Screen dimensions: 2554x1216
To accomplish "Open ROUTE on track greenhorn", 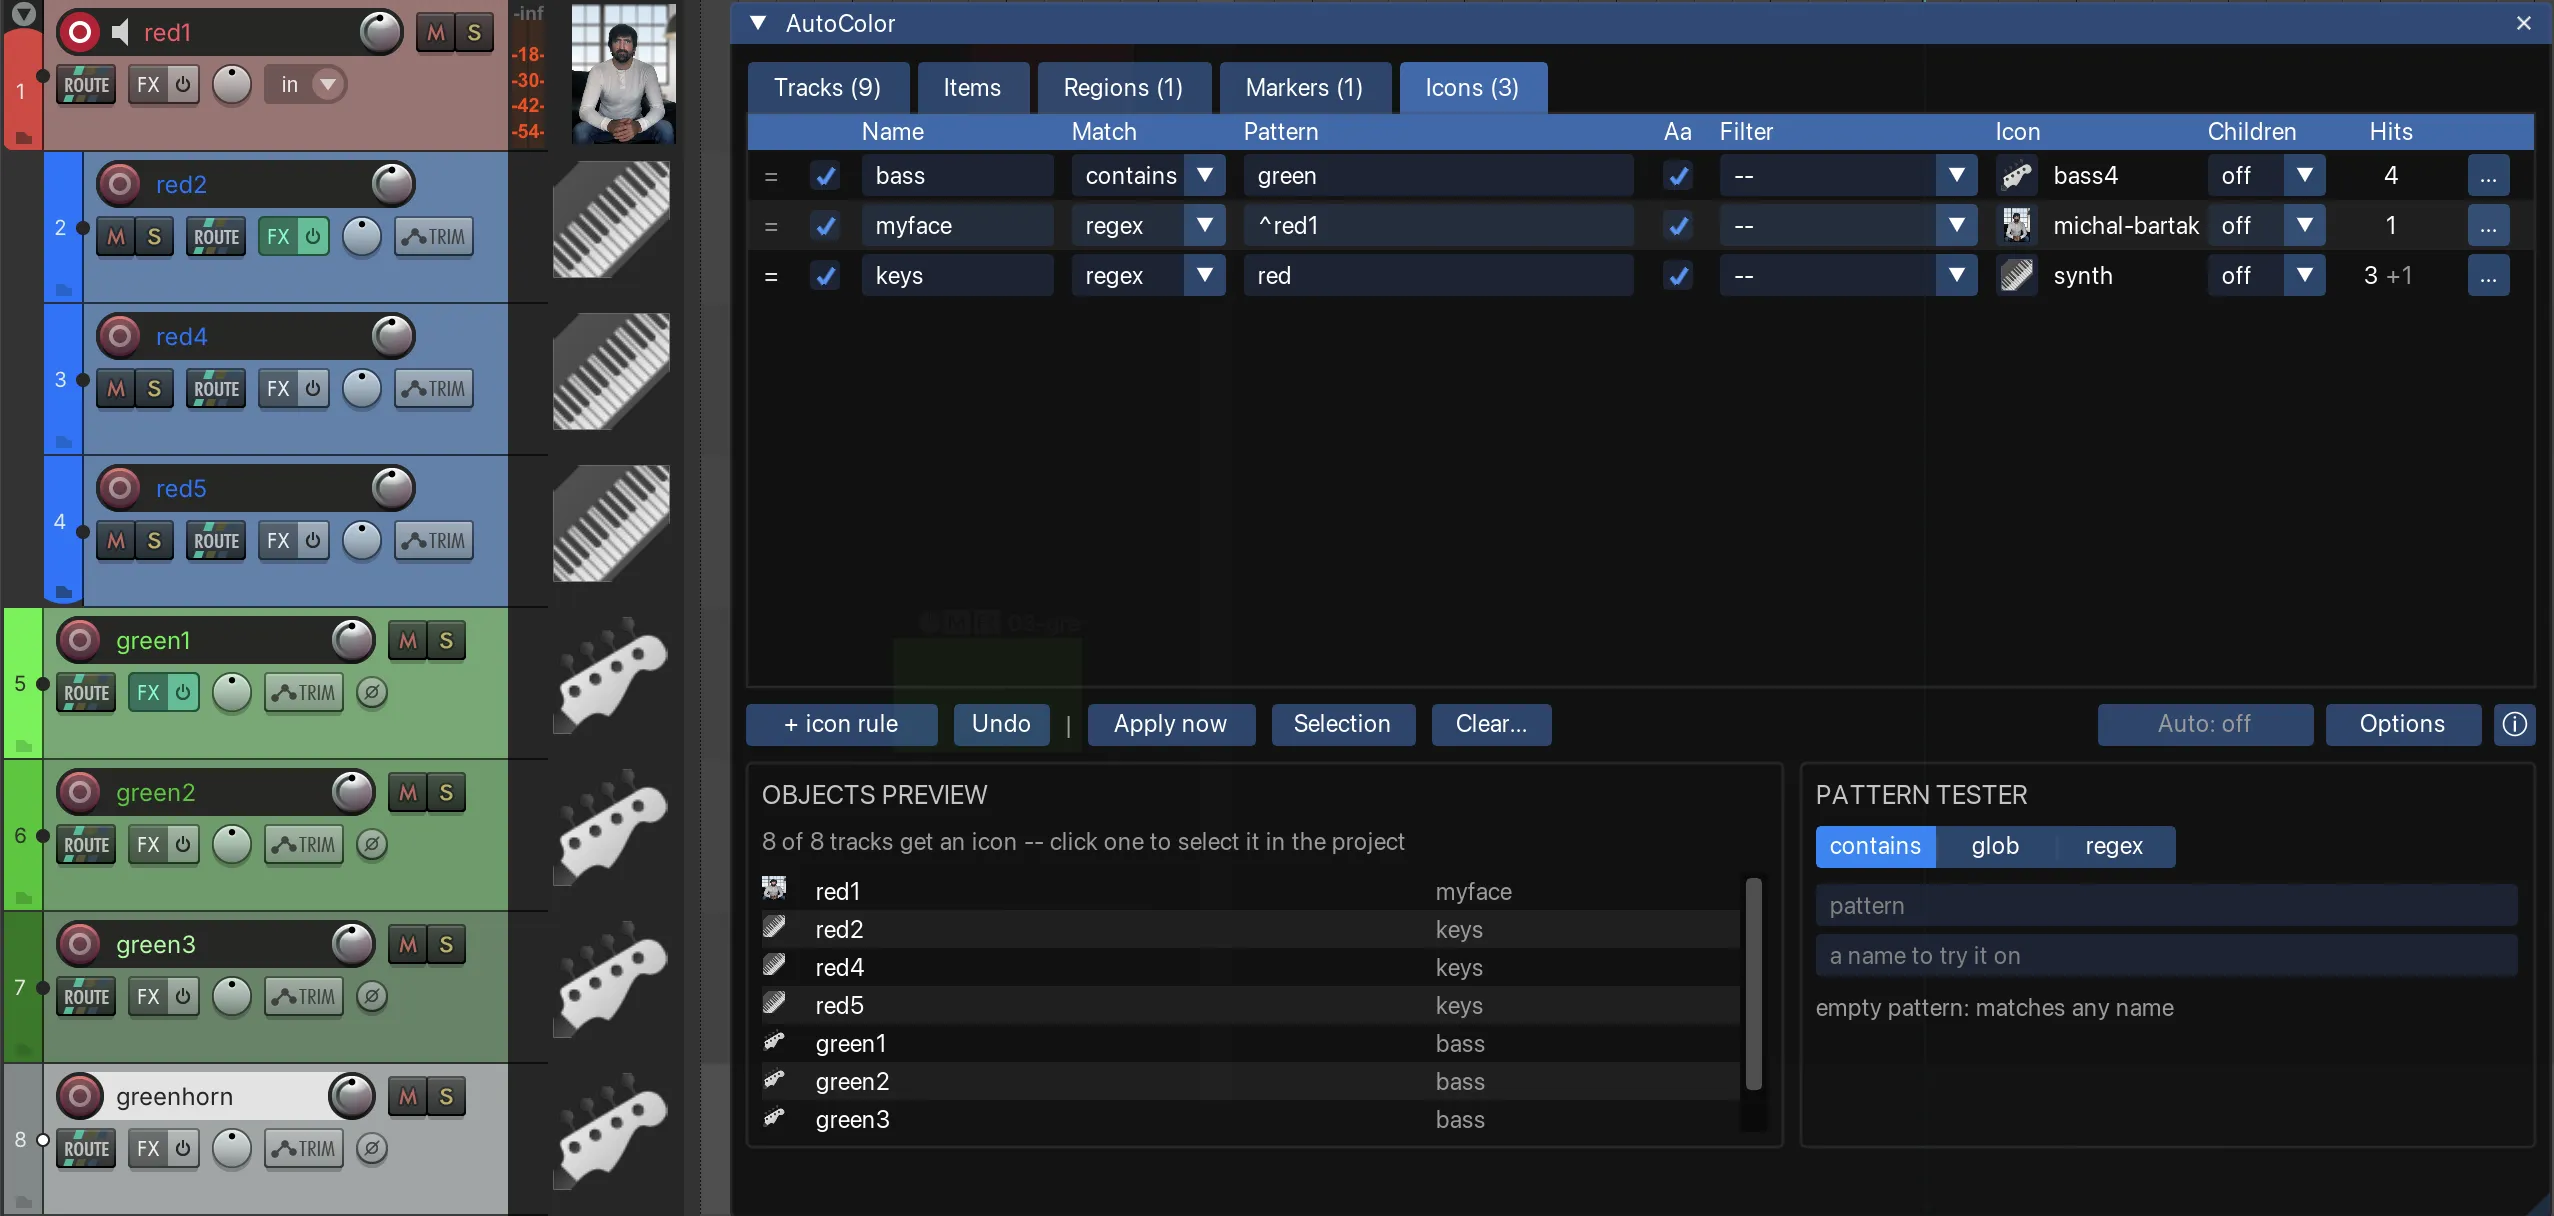I will [86, 1148].
